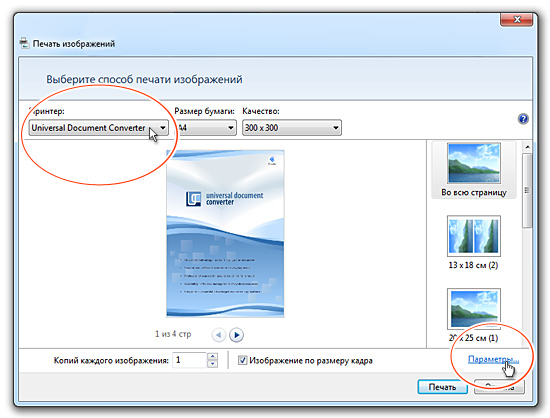Toggle the 'Изображение по размеру кадра' checkbox
Viewport: 550px width, 418px height.
(x=242, y=360)
